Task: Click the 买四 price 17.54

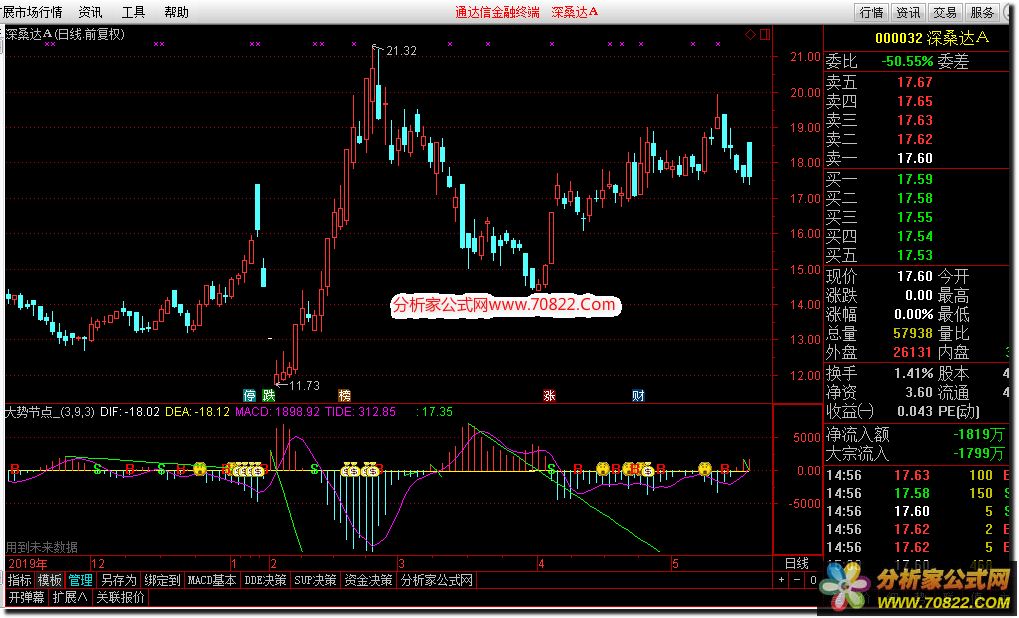Action: [x=915, y=236]
